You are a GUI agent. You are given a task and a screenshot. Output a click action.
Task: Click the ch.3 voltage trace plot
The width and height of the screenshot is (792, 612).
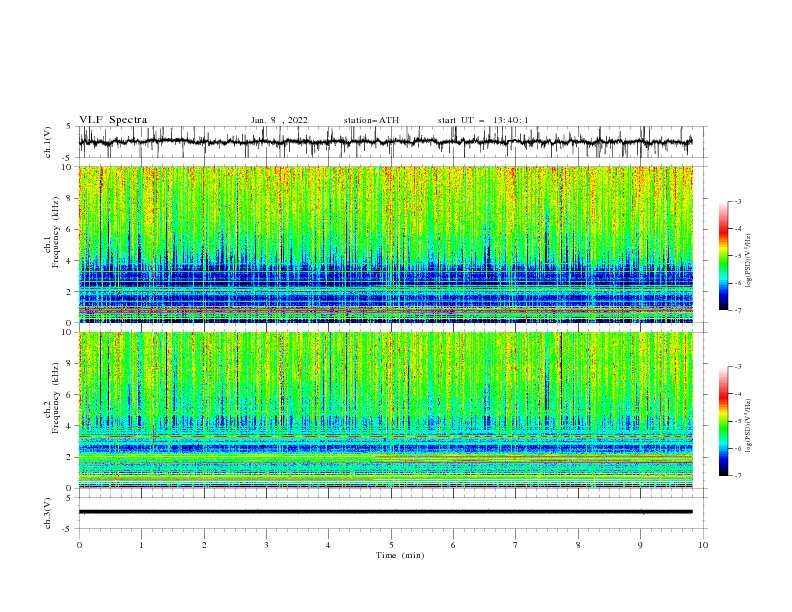(x=392, y=513)
